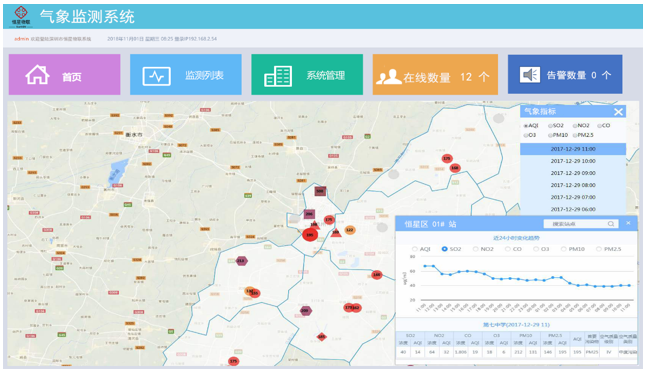
Task: Click the 恒星区 01# 站 panel title
Action: [430, 224]
